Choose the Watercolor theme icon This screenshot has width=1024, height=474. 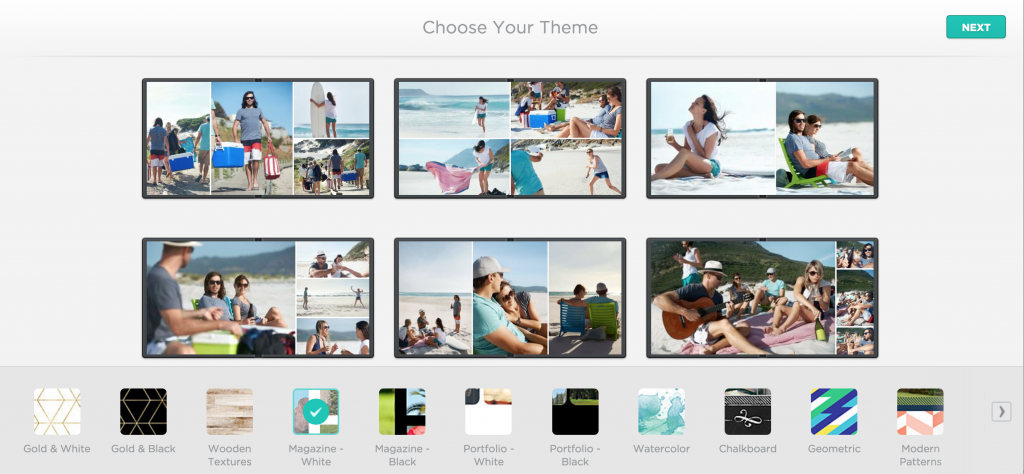[661, 411]
